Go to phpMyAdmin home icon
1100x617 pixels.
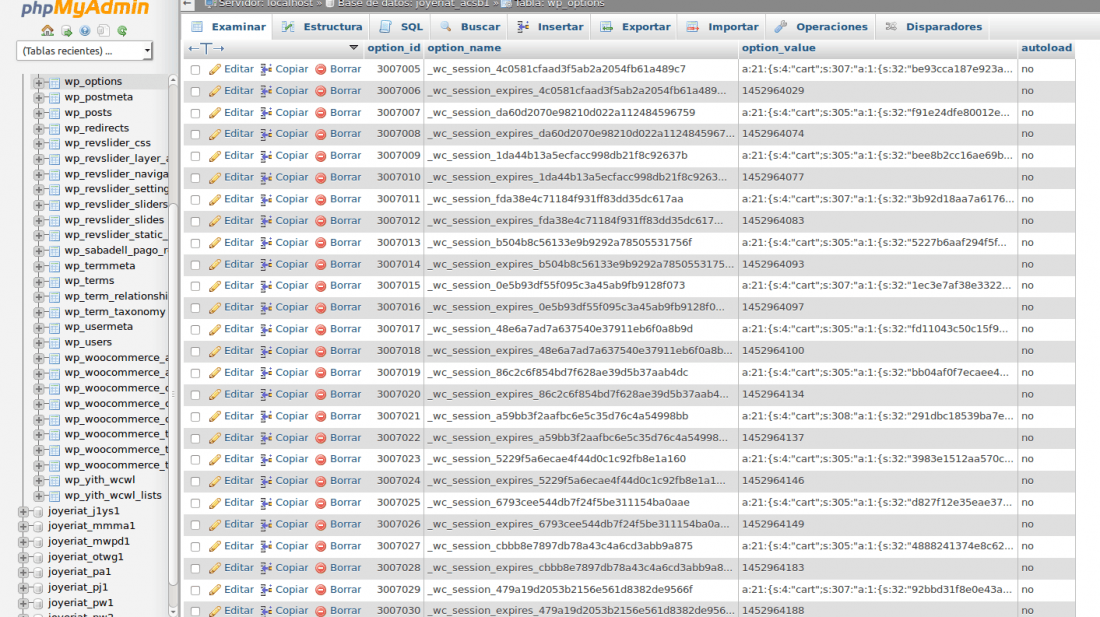pyautogui.click(x=47, y=31)
